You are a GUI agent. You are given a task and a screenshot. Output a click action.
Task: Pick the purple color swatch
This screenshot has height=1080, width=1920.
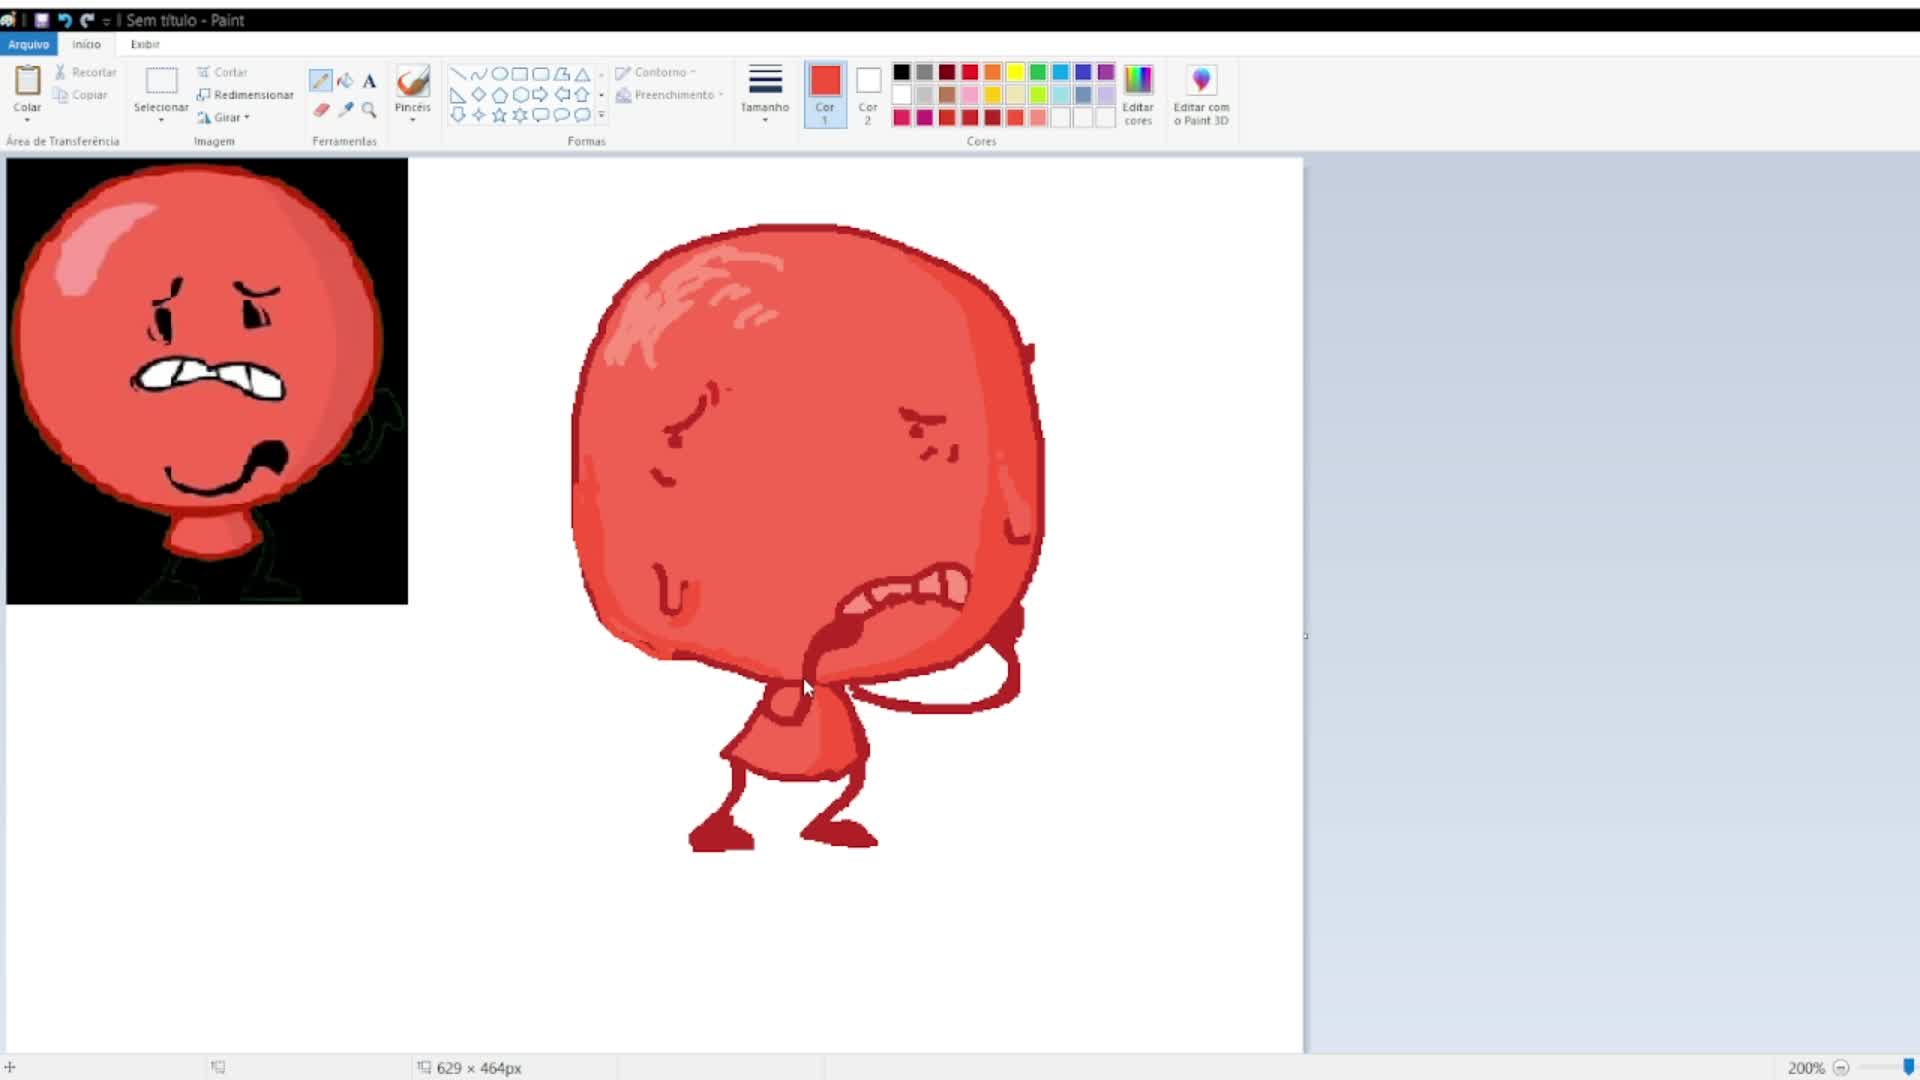1106,72
